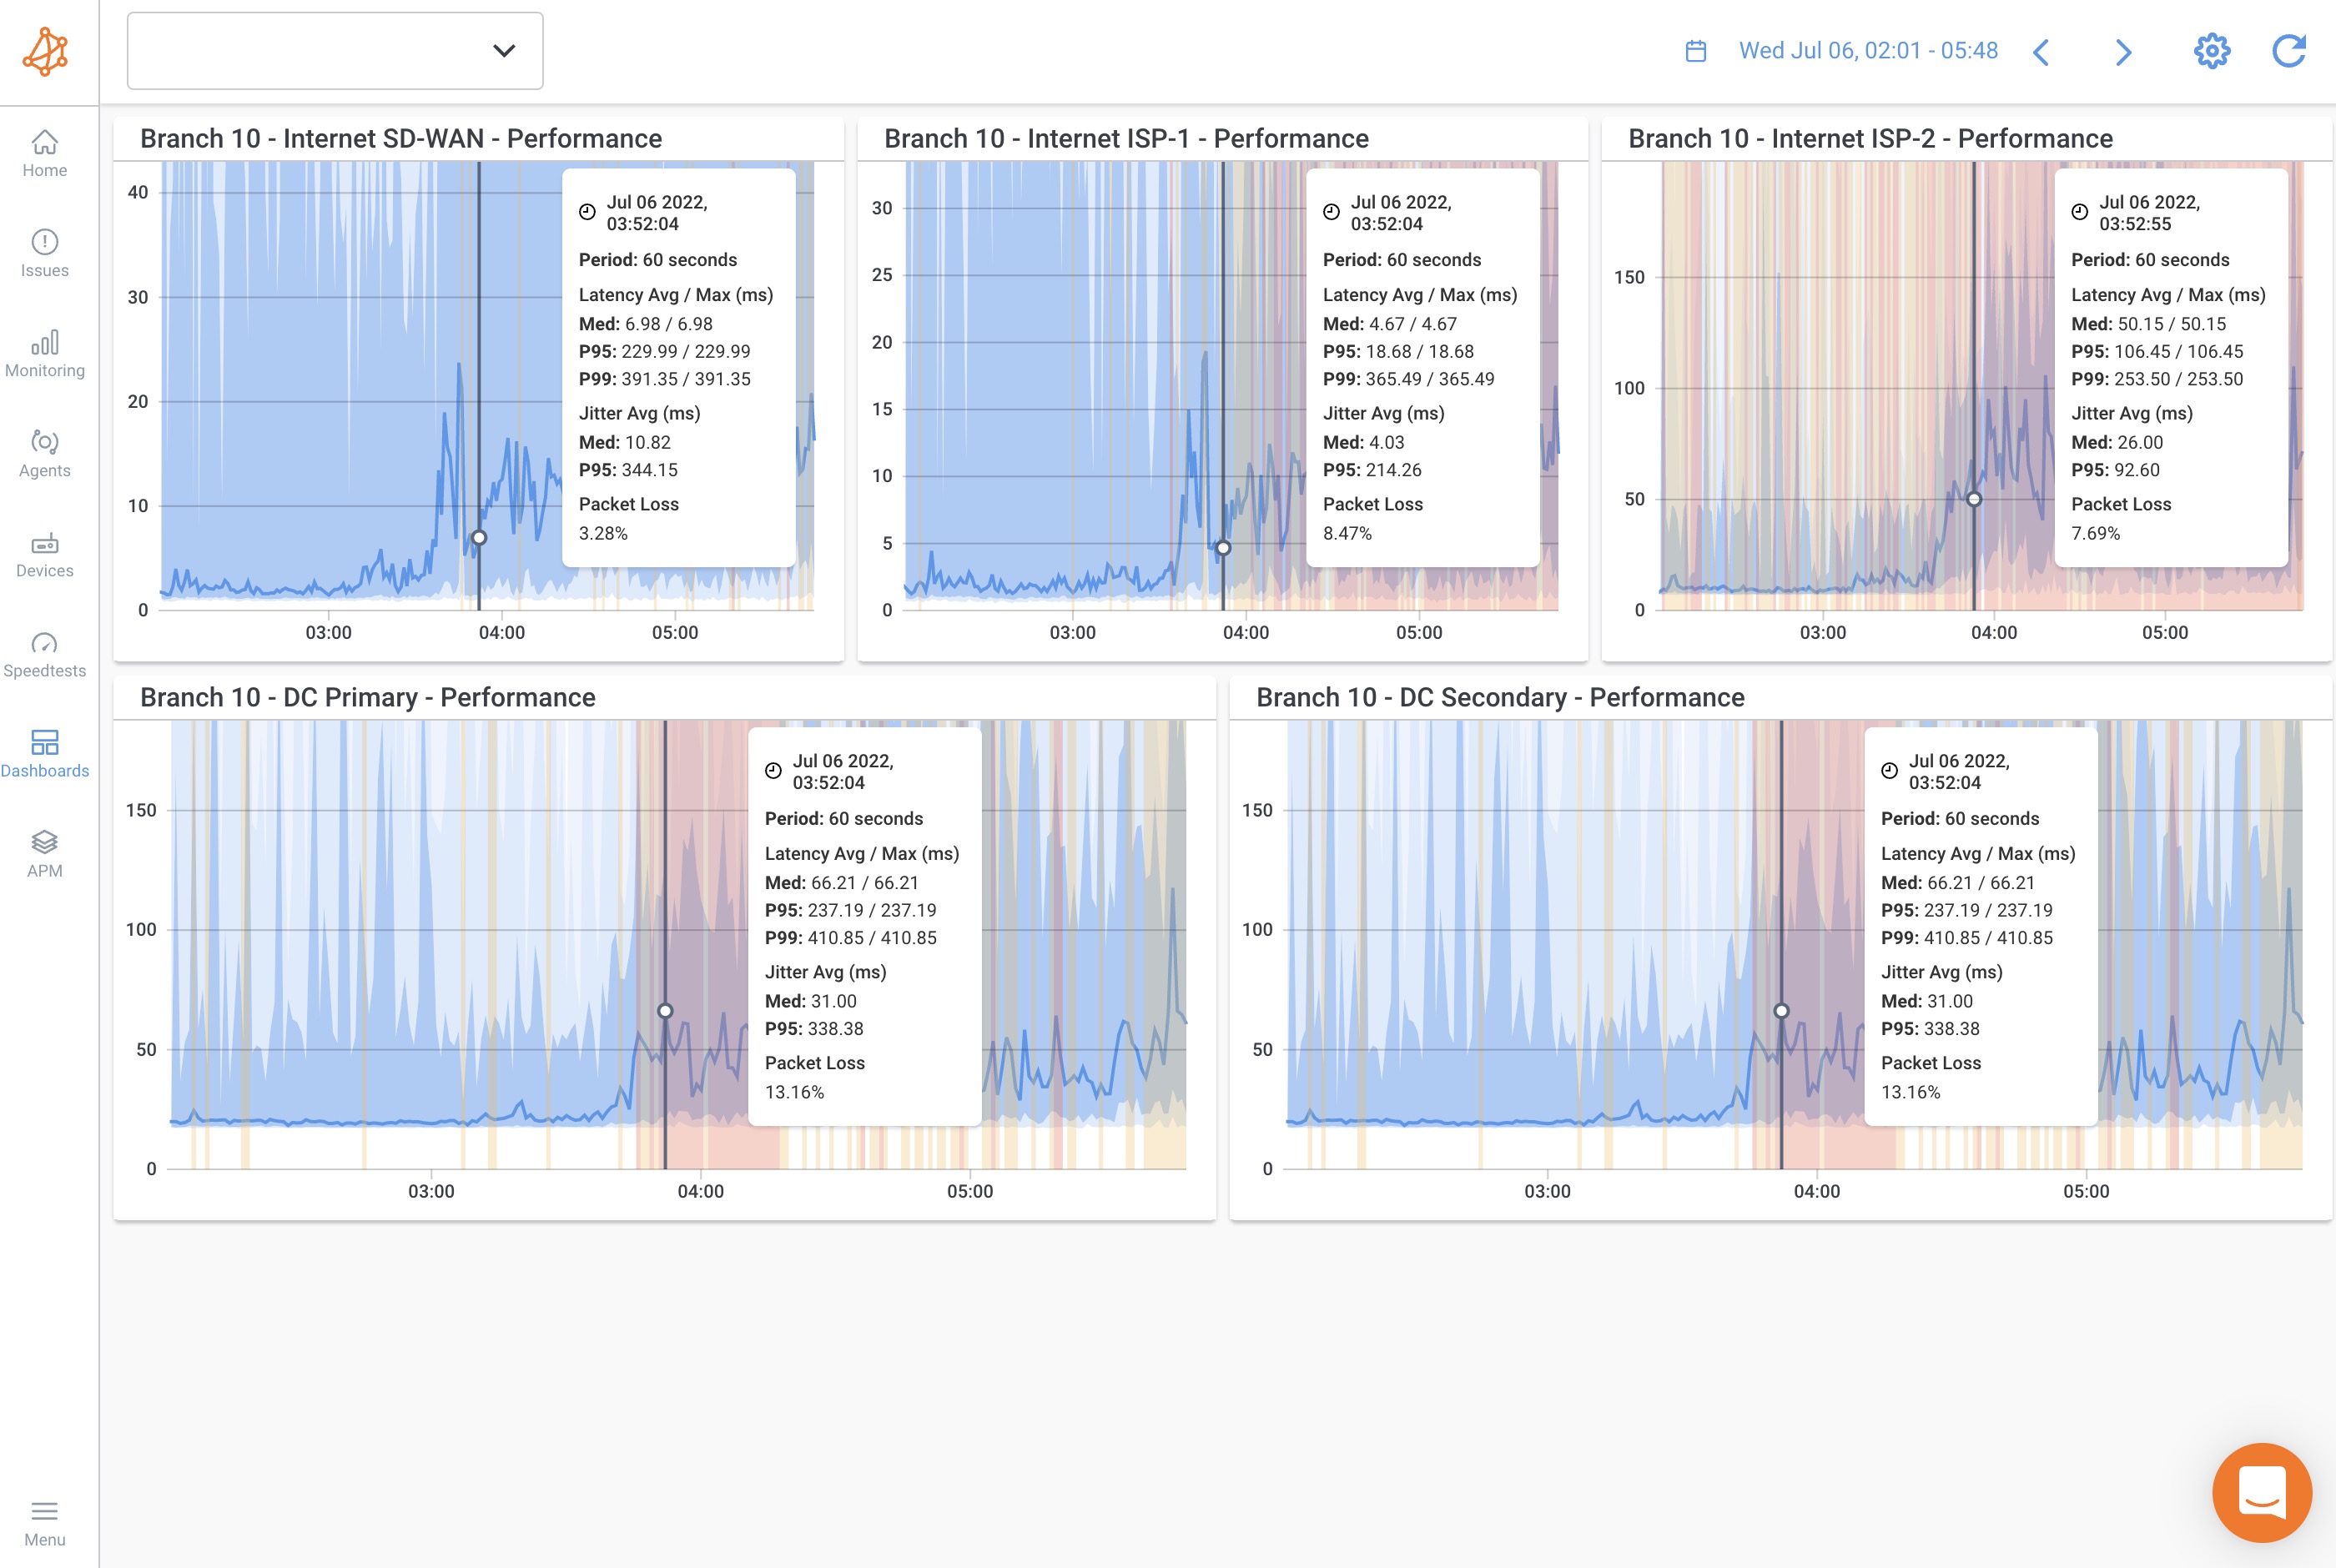Refresh the dashboard data
Viewport: 2336px width, 1568px height.
coord(2290,51)
